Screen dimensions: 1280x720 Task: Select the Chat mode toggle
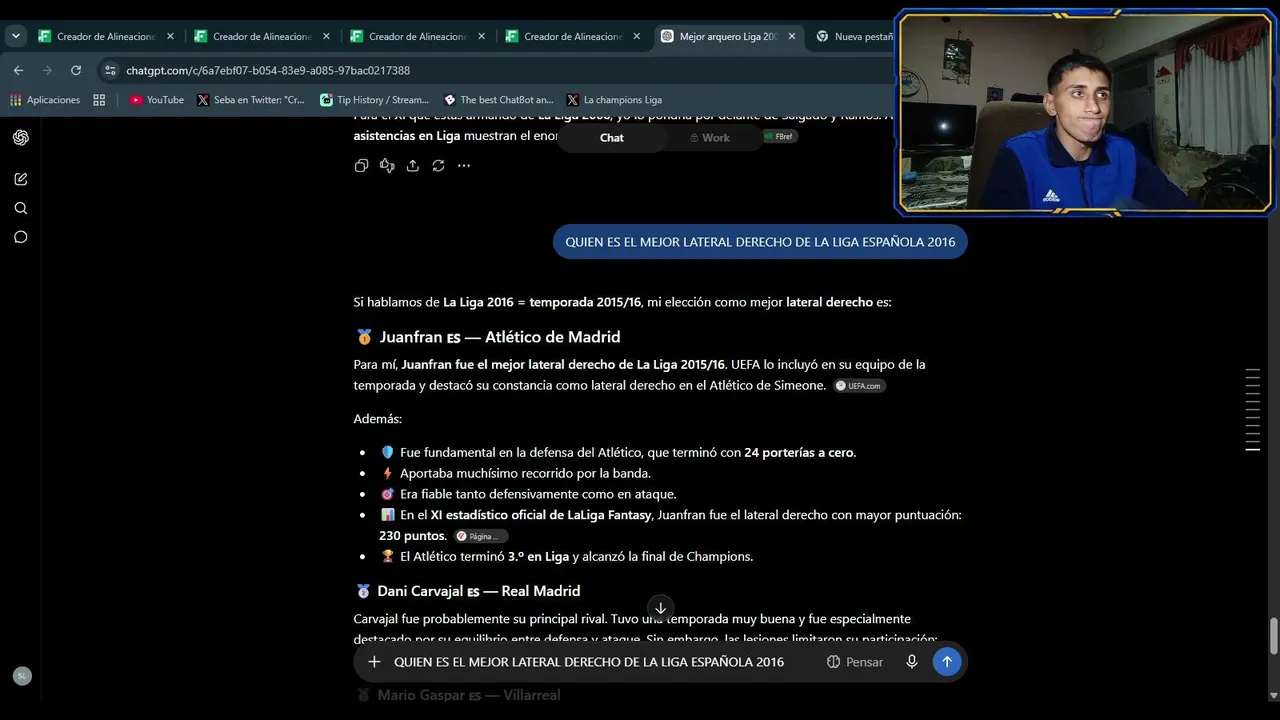[x=612, y=138]
